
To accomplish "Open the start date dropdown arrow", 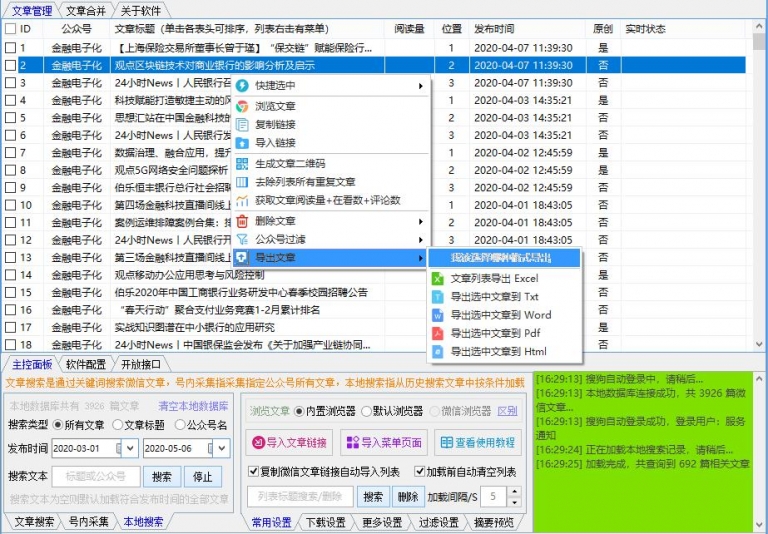I will 130,448.
